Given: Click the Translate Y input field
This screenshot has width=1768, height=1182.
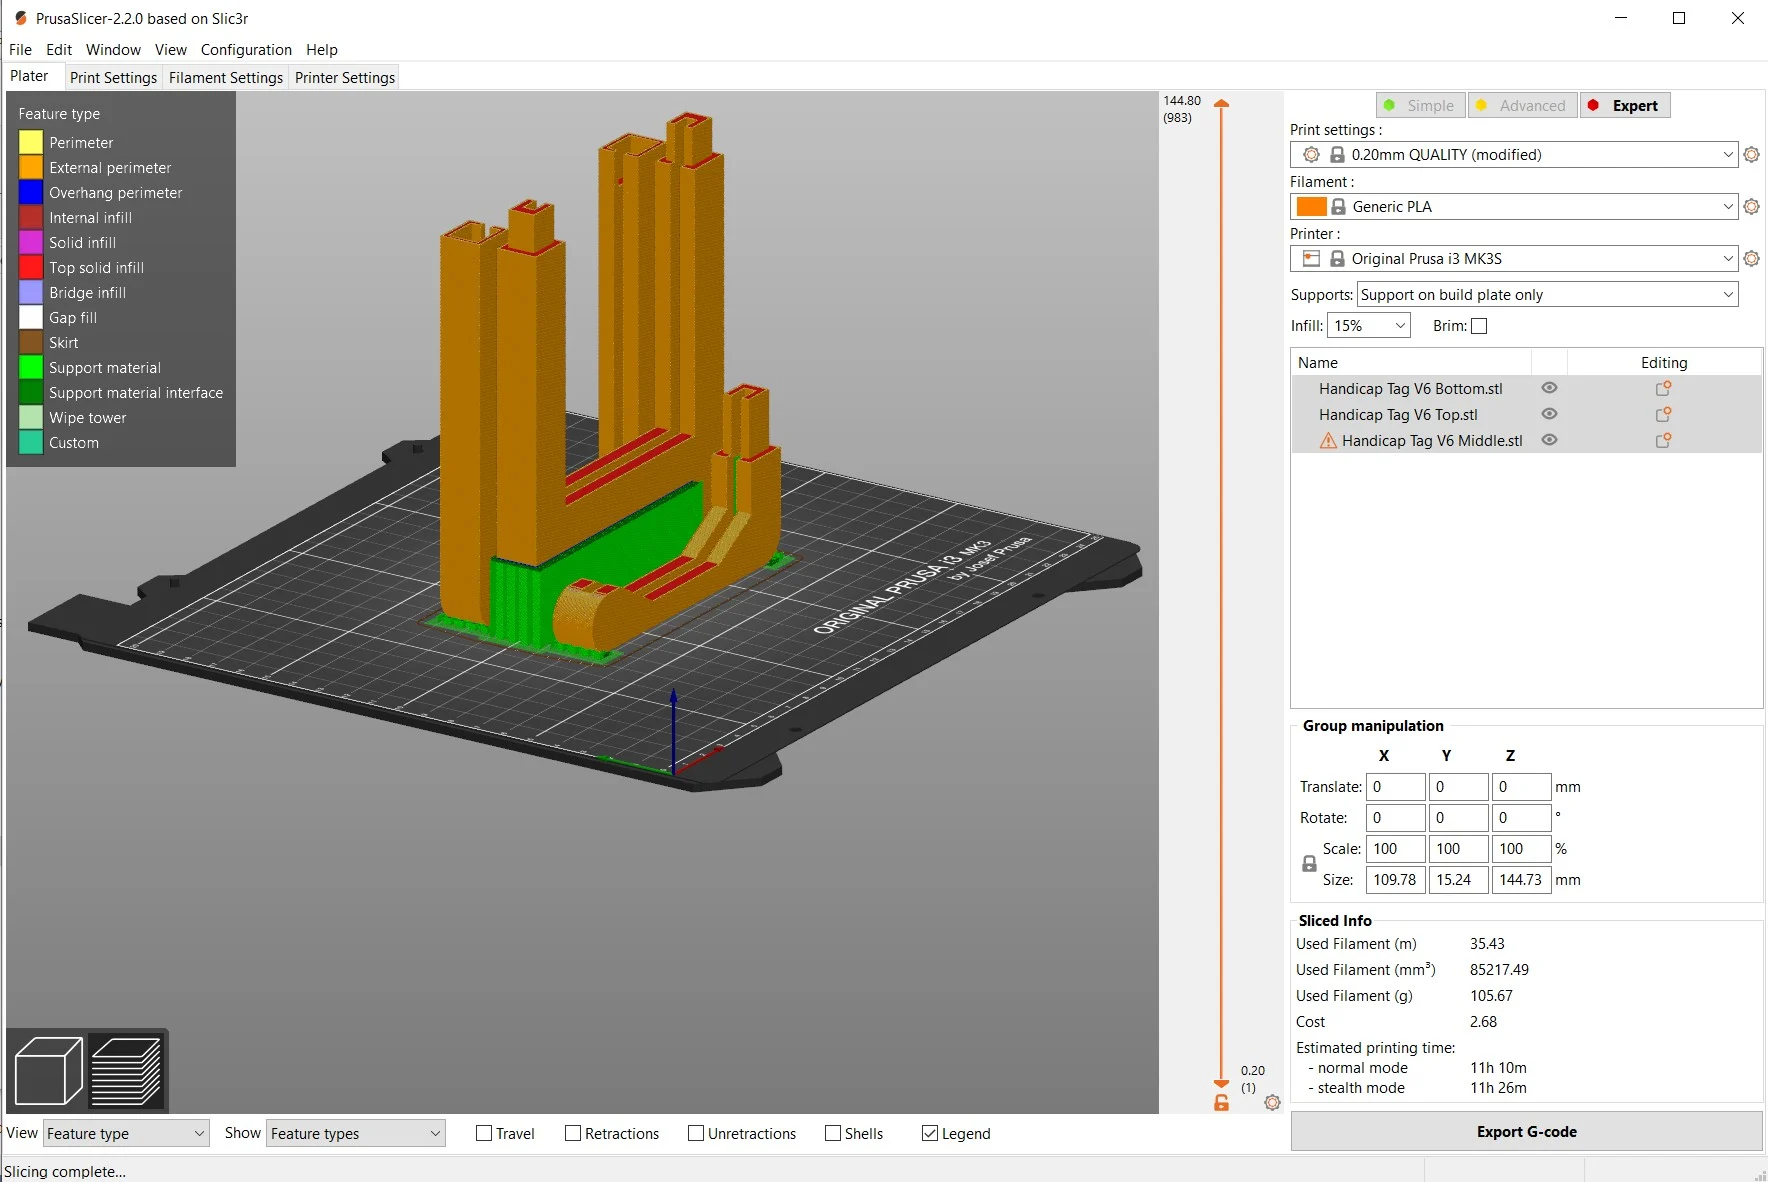Looking at the screenshot, I should coord(1458,787).
